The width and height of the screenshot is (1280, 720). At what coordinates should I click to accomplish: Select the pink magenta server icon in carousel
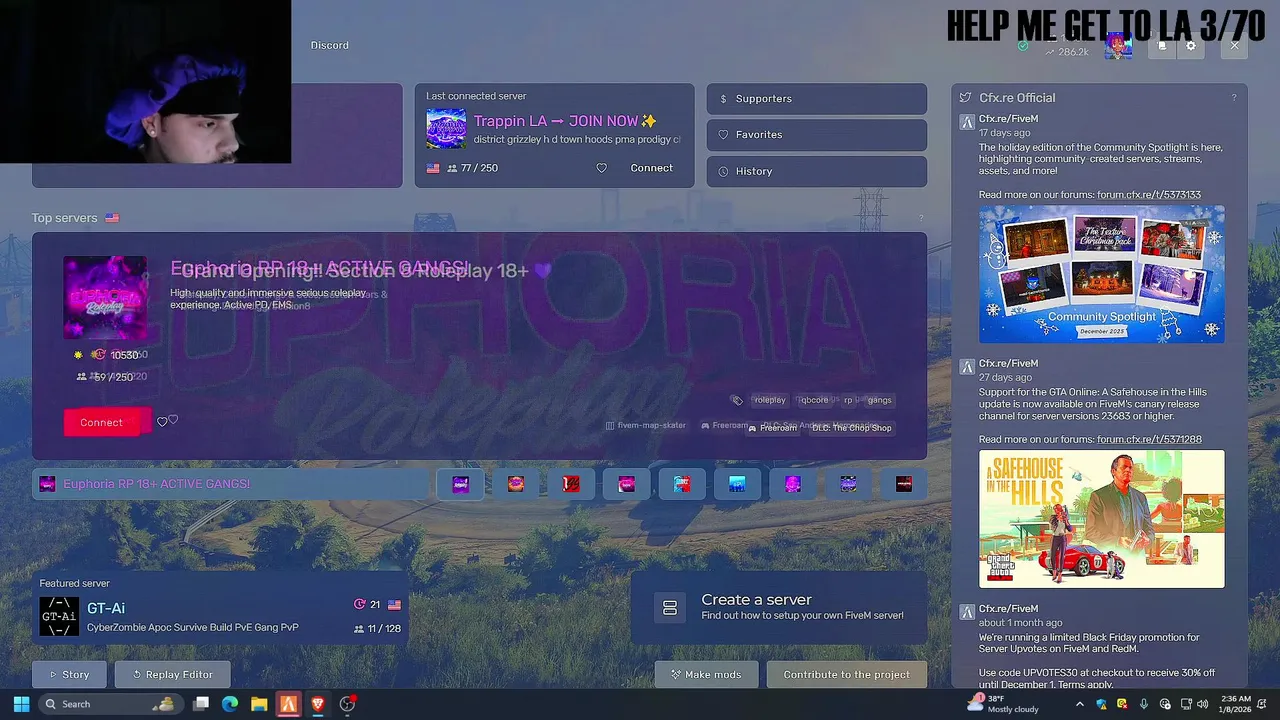pyautogui.click(x=627, y=484)
